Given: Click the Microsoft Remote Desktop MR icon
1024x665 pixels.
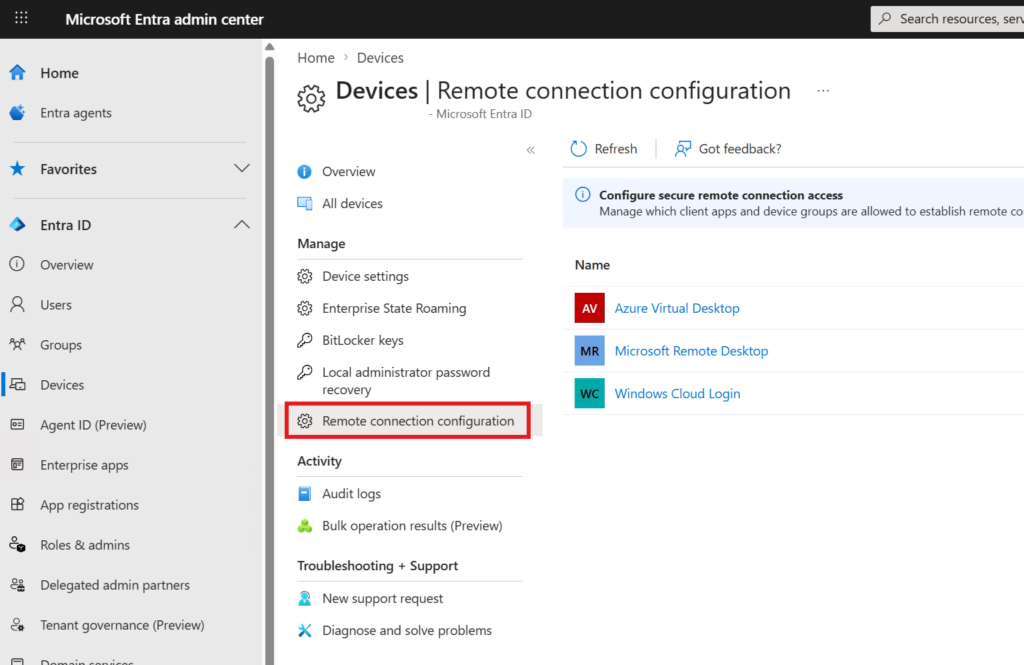Looking at the screenshot, I should [589, 351].
